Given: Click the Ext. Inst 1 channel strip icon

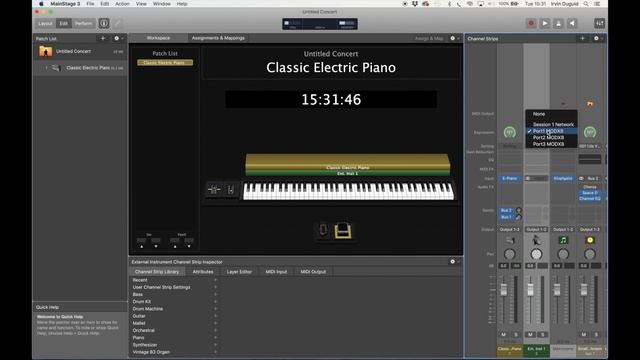Looking at the screenshot, I should 536,240.
